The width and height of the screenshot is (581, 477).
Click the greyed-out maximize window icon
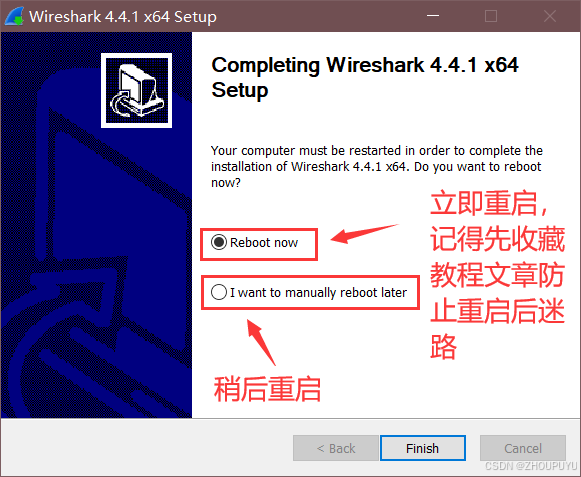tap(491, 16)
